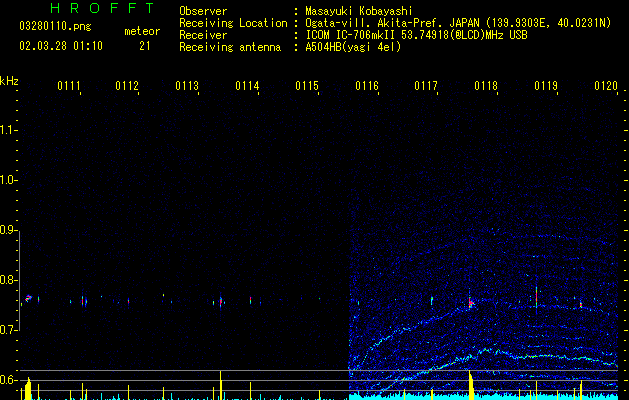Click the 0118 time marker
Viewport: 629px width, 400px height.
(486, 86)
